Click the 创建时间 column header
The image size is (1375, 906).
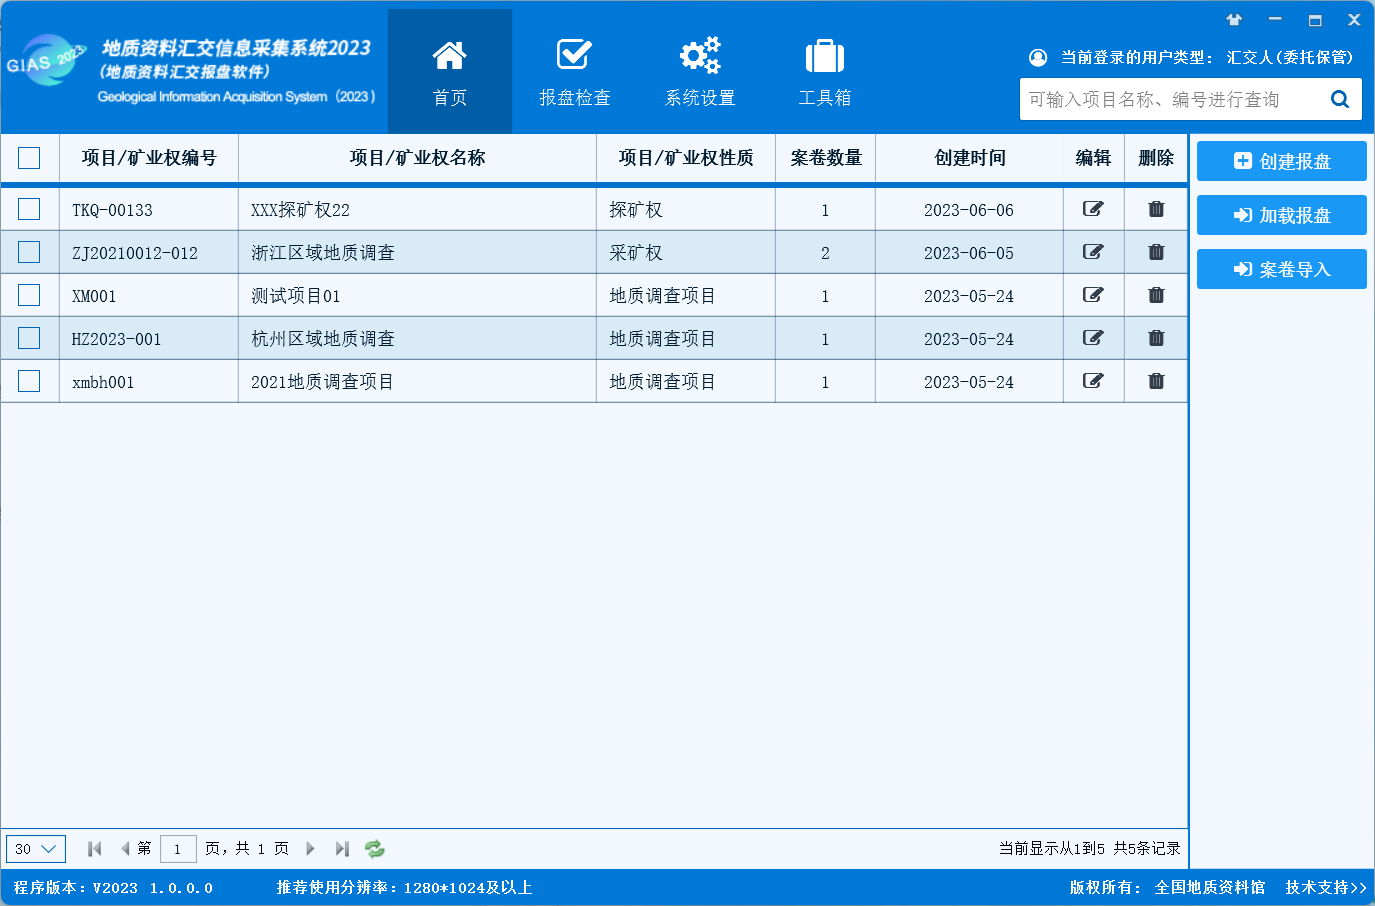[x=970, y=158]
